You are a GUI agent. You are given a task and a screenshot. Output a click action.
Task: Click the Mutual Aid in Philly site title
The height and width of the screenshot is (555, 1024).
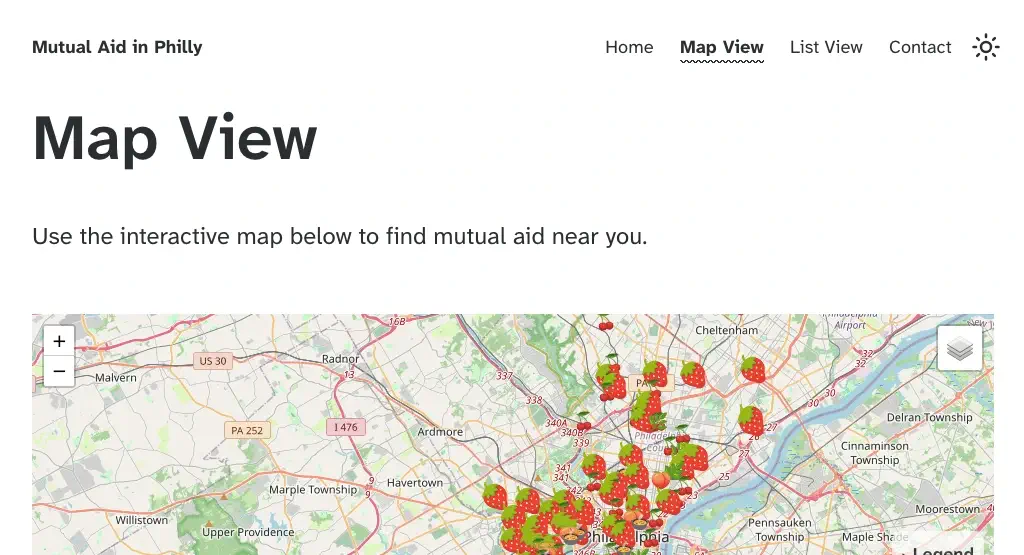117,47
